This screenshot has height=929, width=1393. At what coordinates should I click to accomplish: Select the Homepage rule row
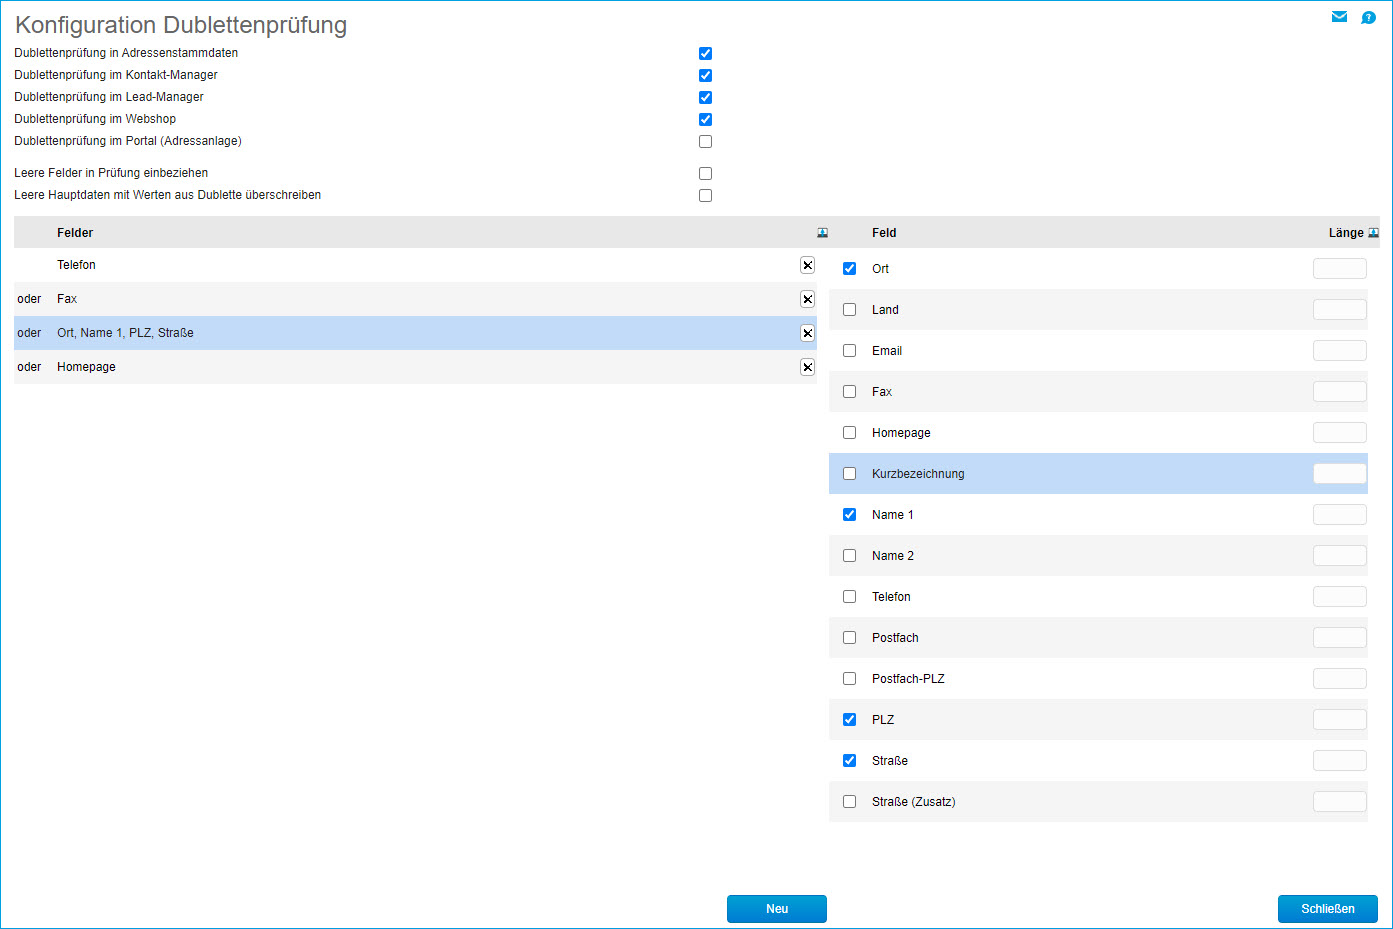[400, 367]
